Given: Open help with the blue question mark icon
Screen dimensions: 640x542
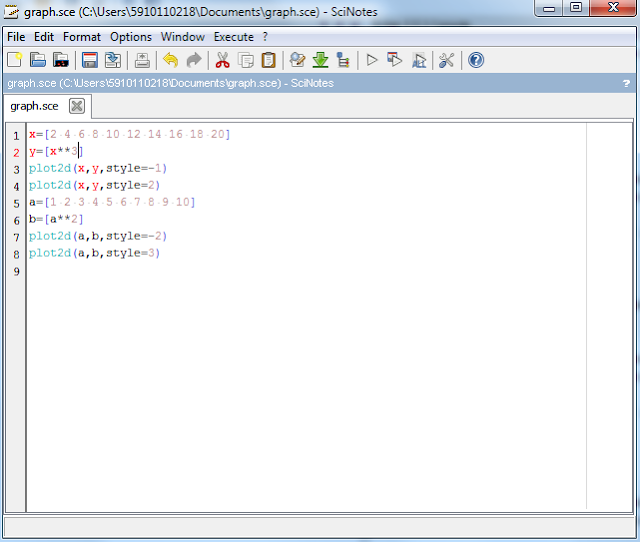Looking at the screenshot, I should tap(476, 60).
